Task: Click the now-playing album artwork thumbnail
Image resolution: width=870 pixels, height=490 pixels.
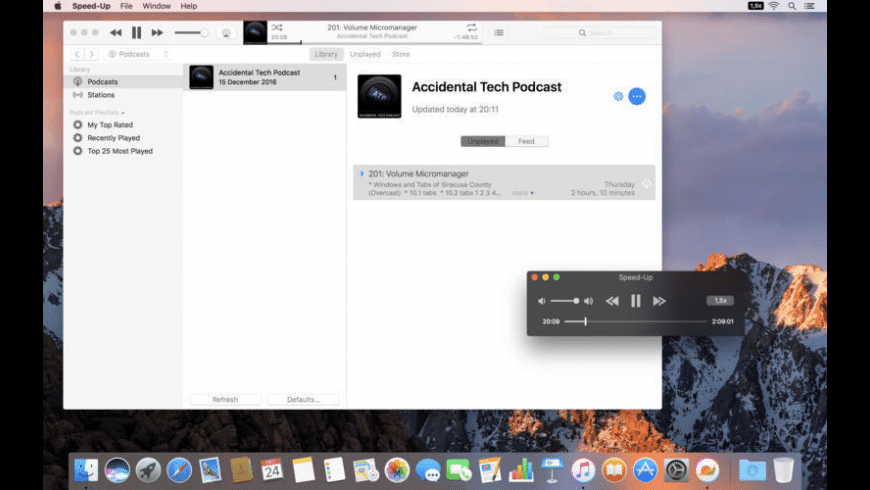Action: [255, 32]
